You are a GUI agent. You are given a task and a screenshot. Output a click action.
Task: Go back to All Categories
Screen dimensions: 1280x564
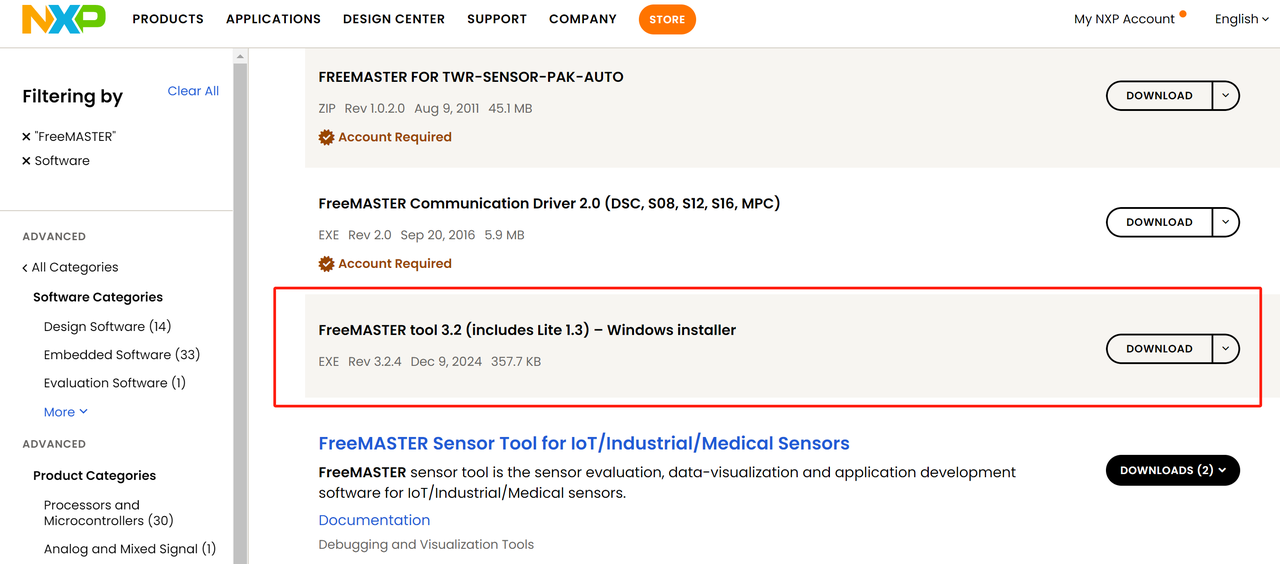(70, 267)
